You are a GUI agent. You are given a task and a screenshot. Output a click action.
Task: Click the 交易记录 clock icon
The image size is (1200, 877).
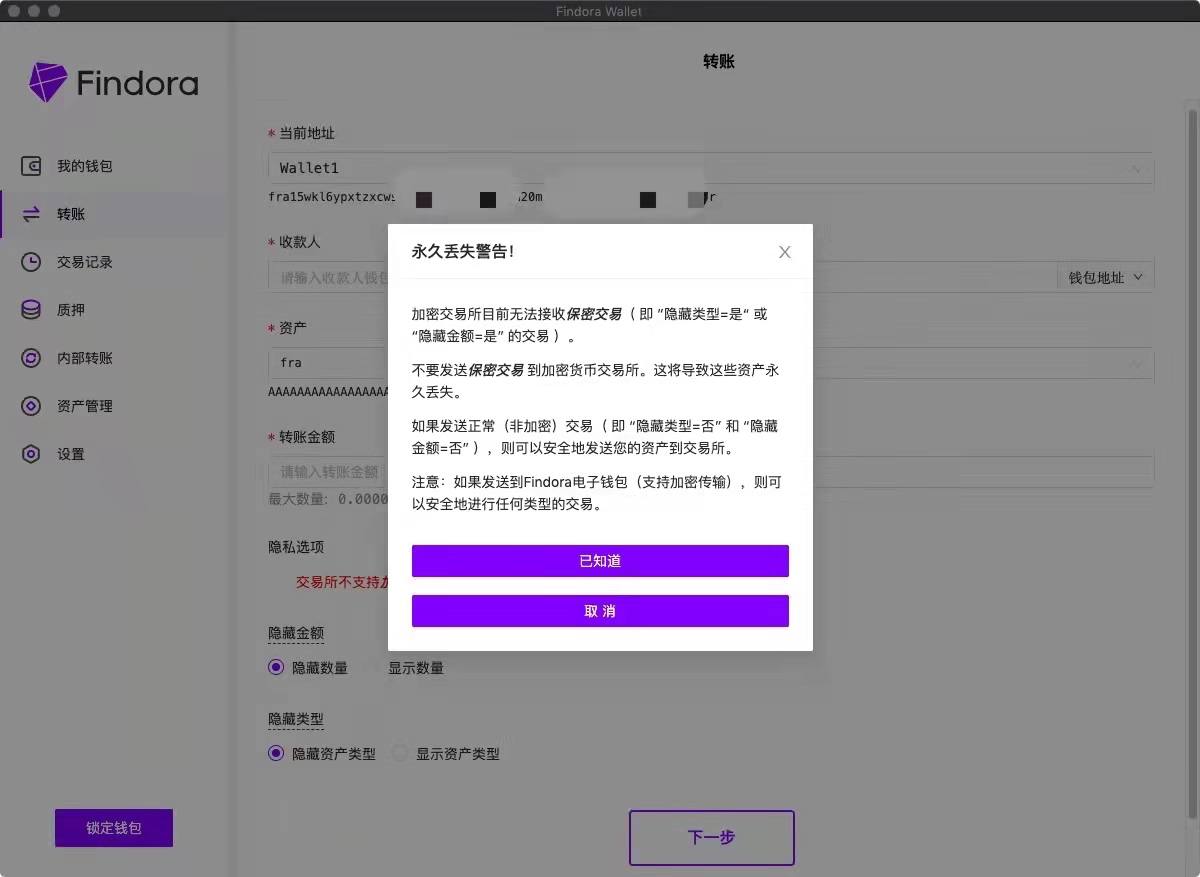tap(31, 262)
